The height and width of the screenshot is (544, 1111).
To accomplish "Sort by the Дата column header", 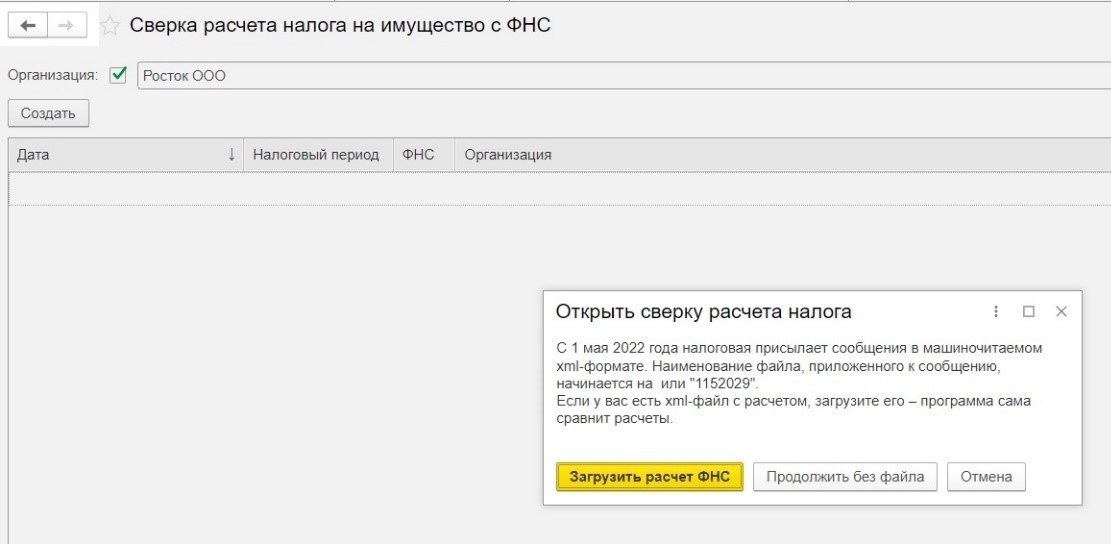I will point(125,154).
